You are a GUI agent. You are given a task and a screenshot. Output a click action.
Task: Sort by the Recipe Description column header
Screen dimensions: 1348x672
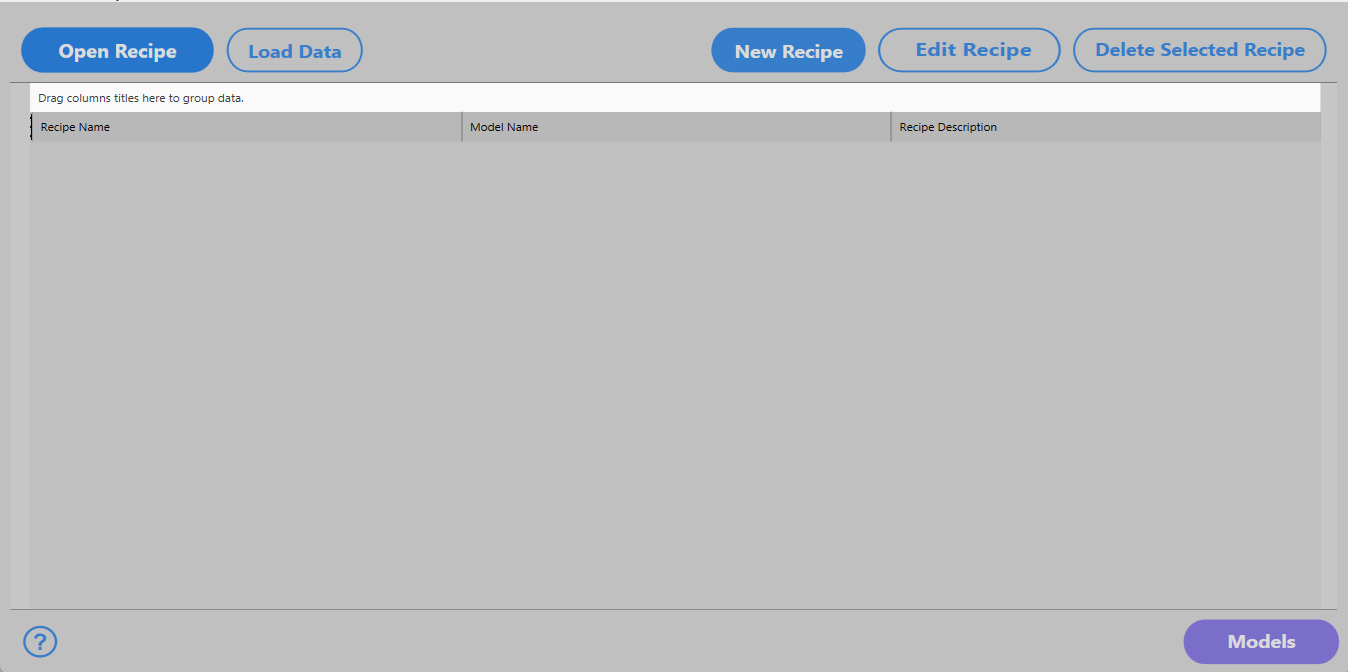click(1105, 127)
